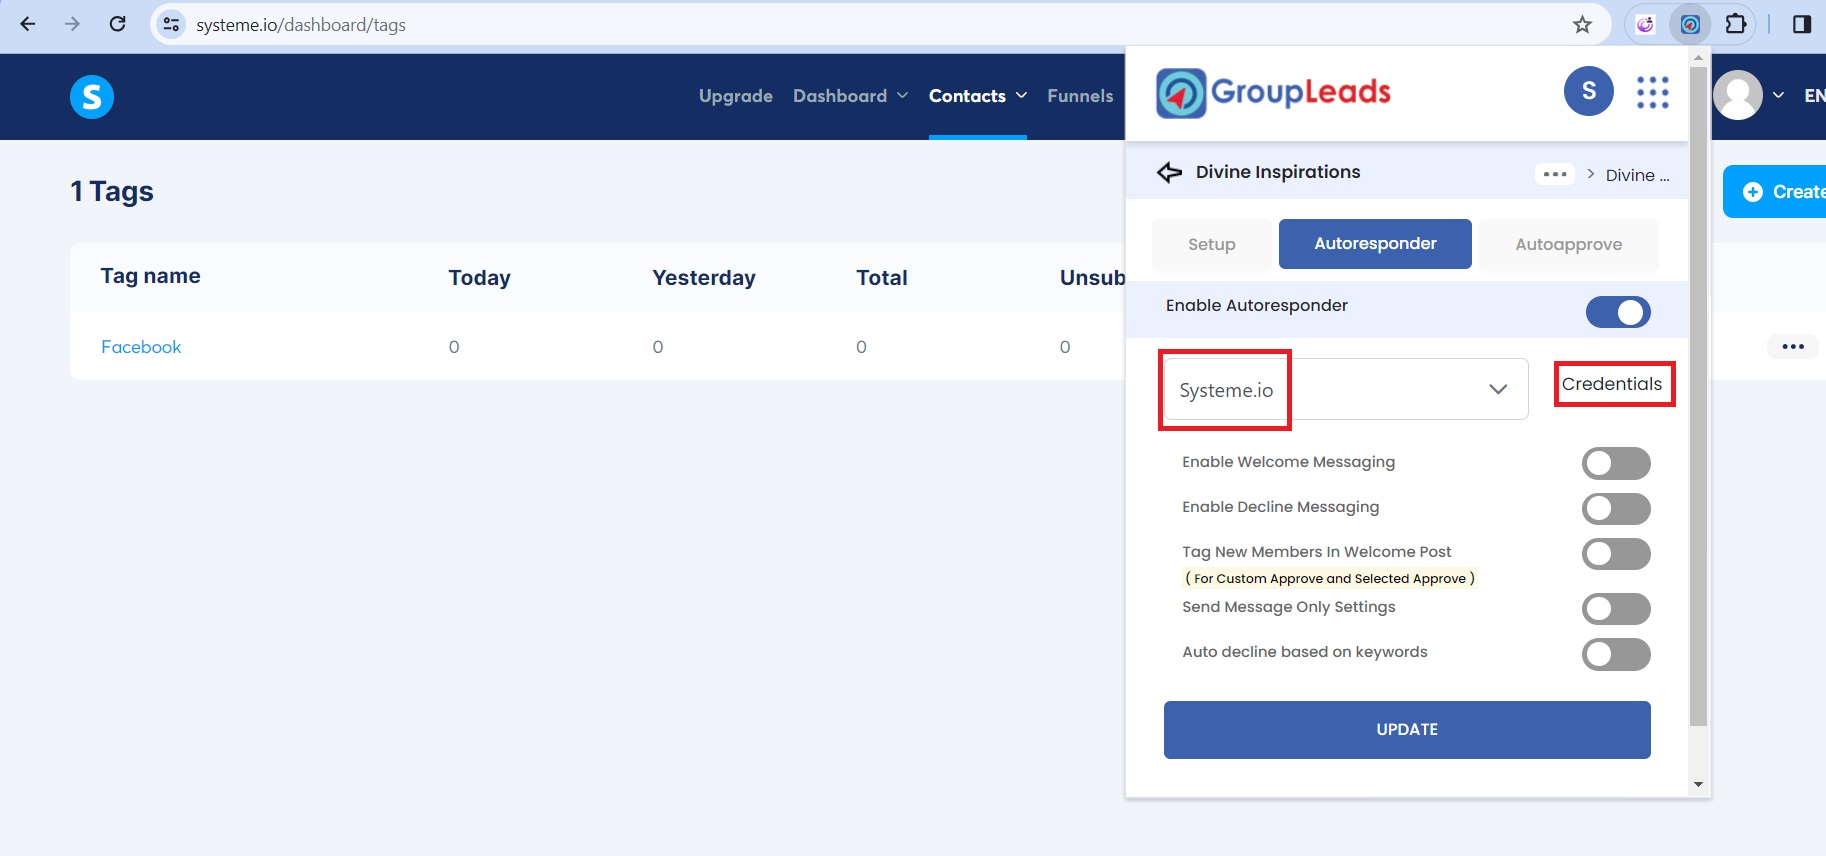The width and height of the screenshot is (1826, 856).
Task: Open the Credentials link
Action: (x=1612, y=384)
